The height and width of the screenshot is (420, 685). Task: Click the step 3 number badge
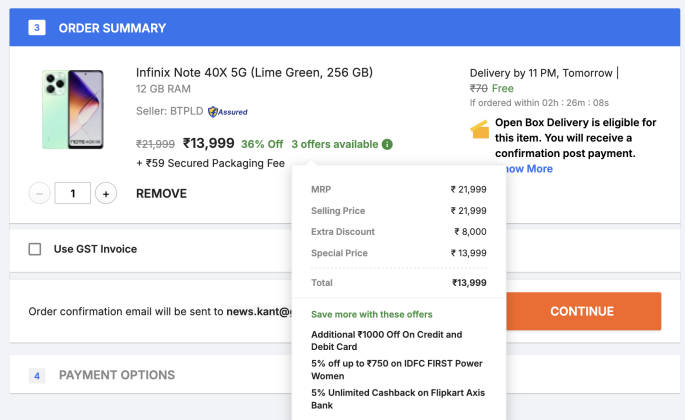36,27
